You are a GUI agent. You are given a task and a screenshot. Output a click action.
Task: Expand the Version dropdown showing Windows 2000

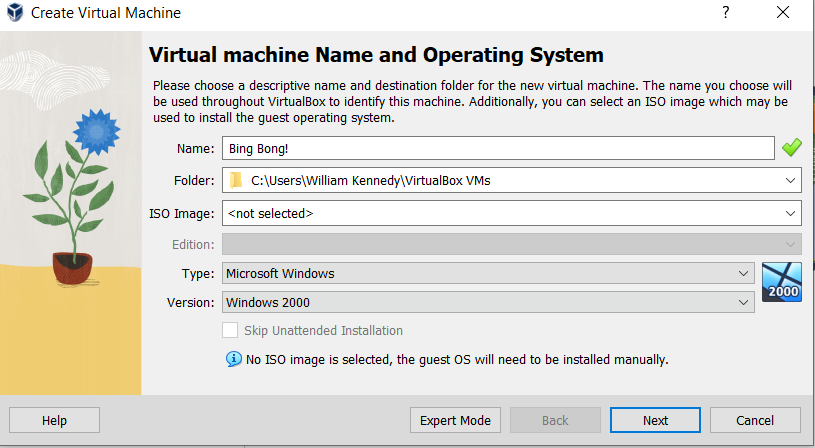point(487,302)
